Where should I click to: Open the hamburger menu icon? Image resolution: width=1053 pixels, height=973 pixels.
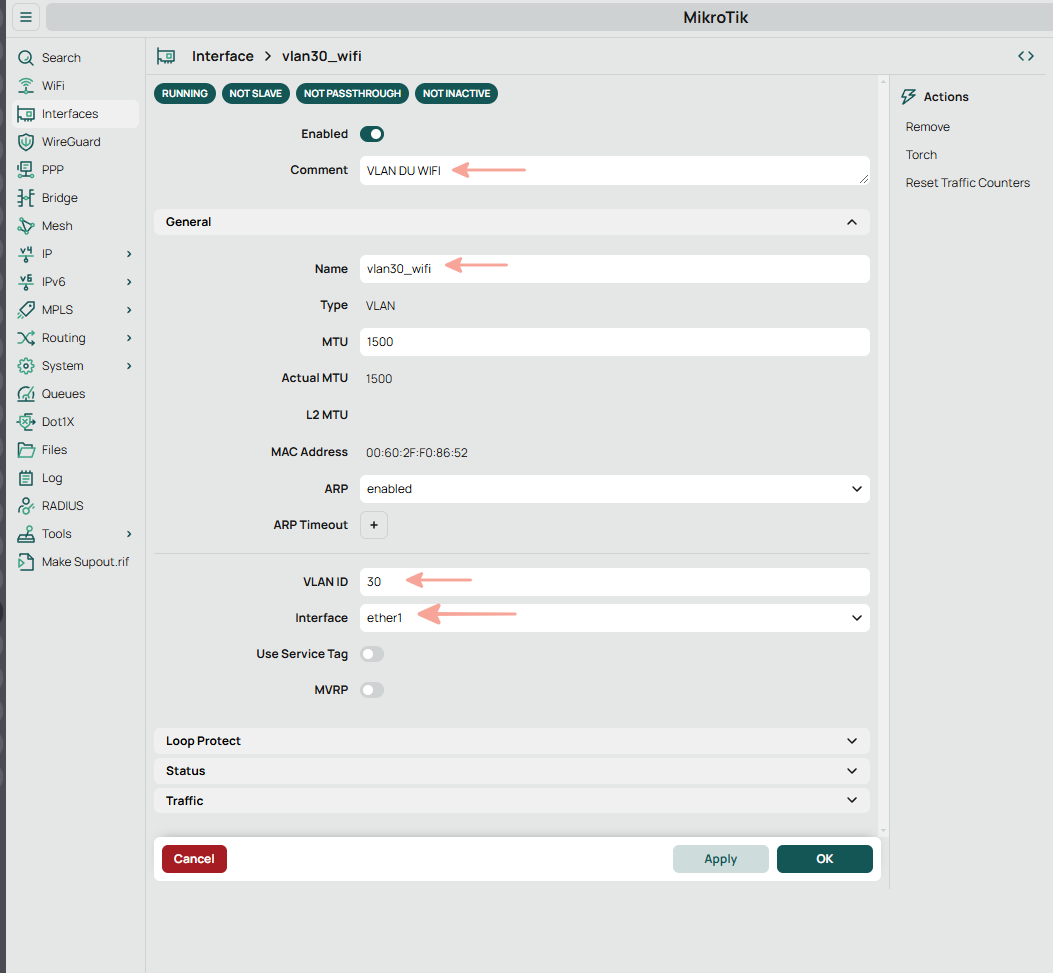point(25,17)
